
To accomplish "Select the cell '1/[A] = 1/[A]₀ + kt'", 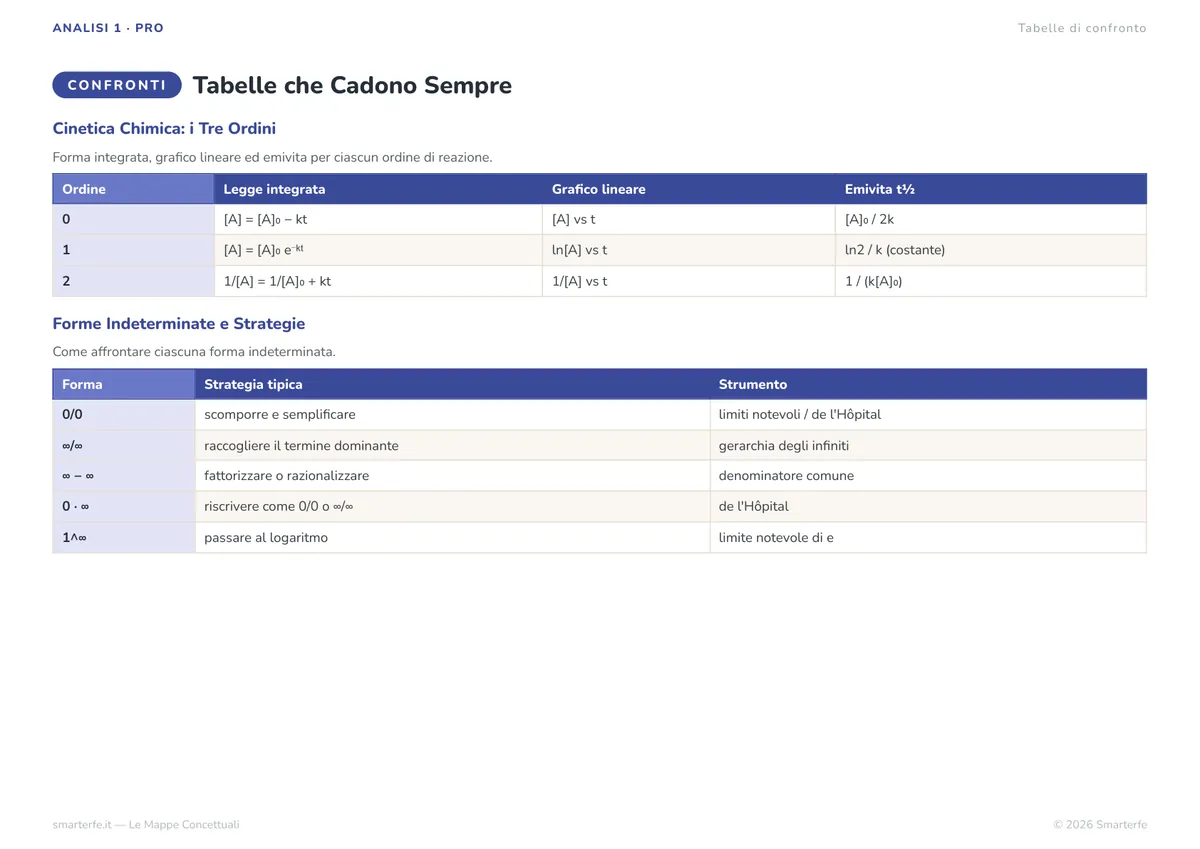I will pos(378,281).
